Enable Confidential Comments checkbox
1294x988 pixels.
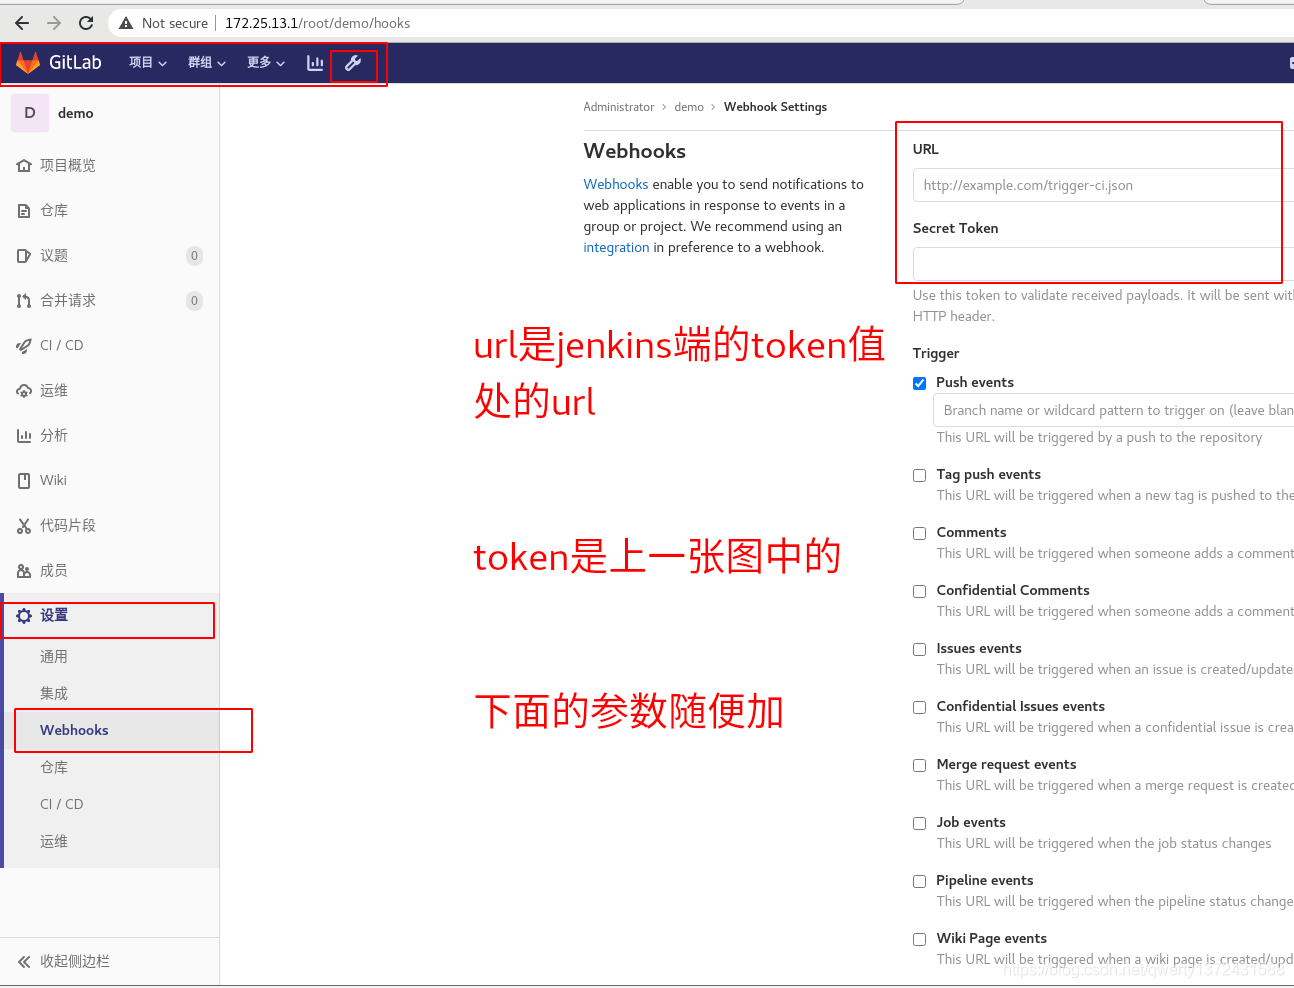coord(919,591)
